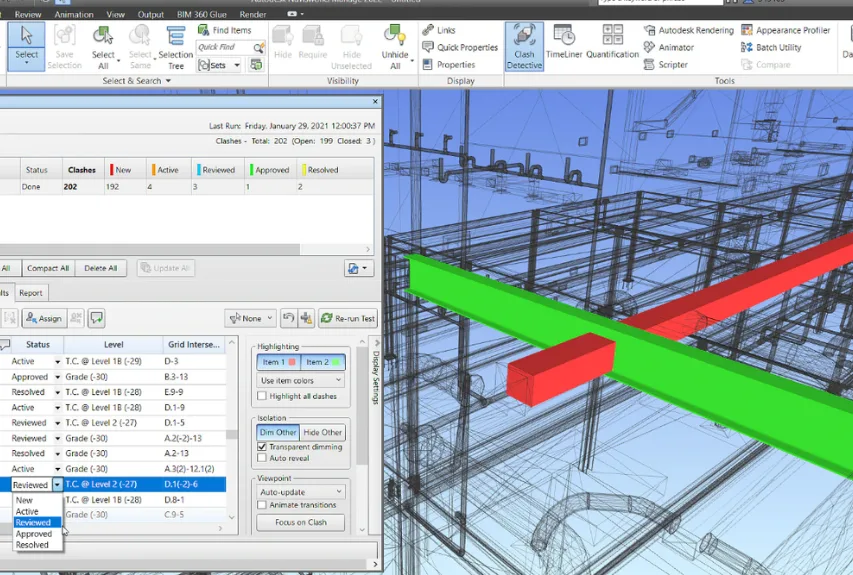
Task: Click the Add Comment speech bubble icon
Action: coord(96,318)
